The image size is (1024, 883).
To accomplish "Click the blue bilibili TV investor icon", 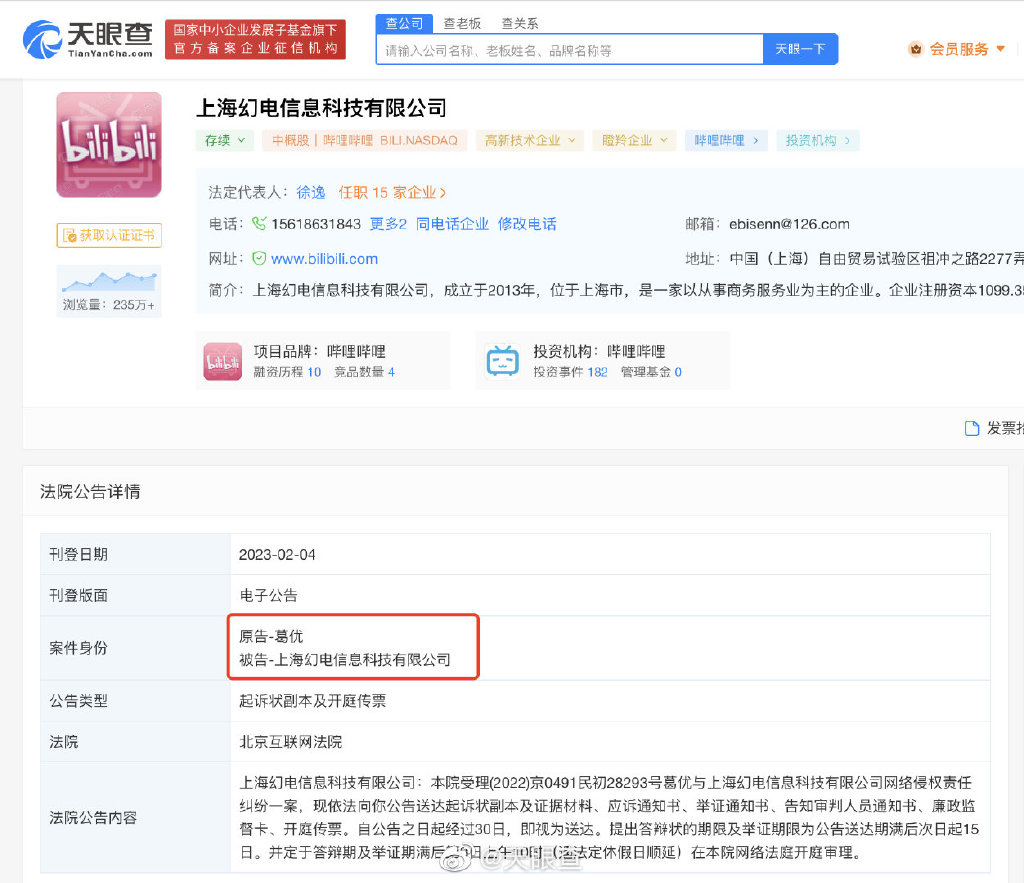I will (x=503, y=361).
